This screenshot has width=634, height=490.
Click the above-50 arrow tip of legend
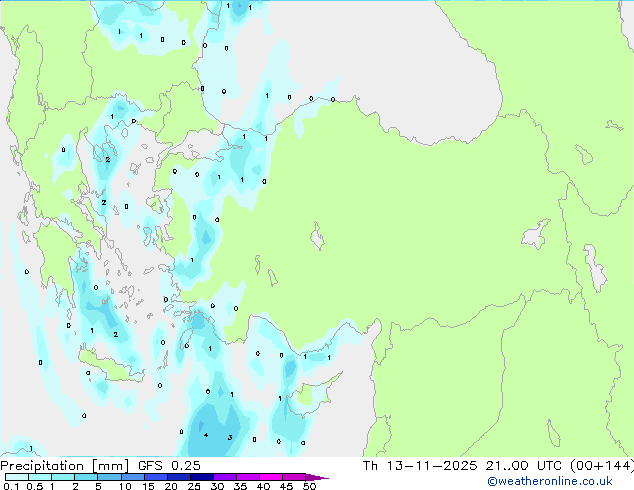point(317,477)
